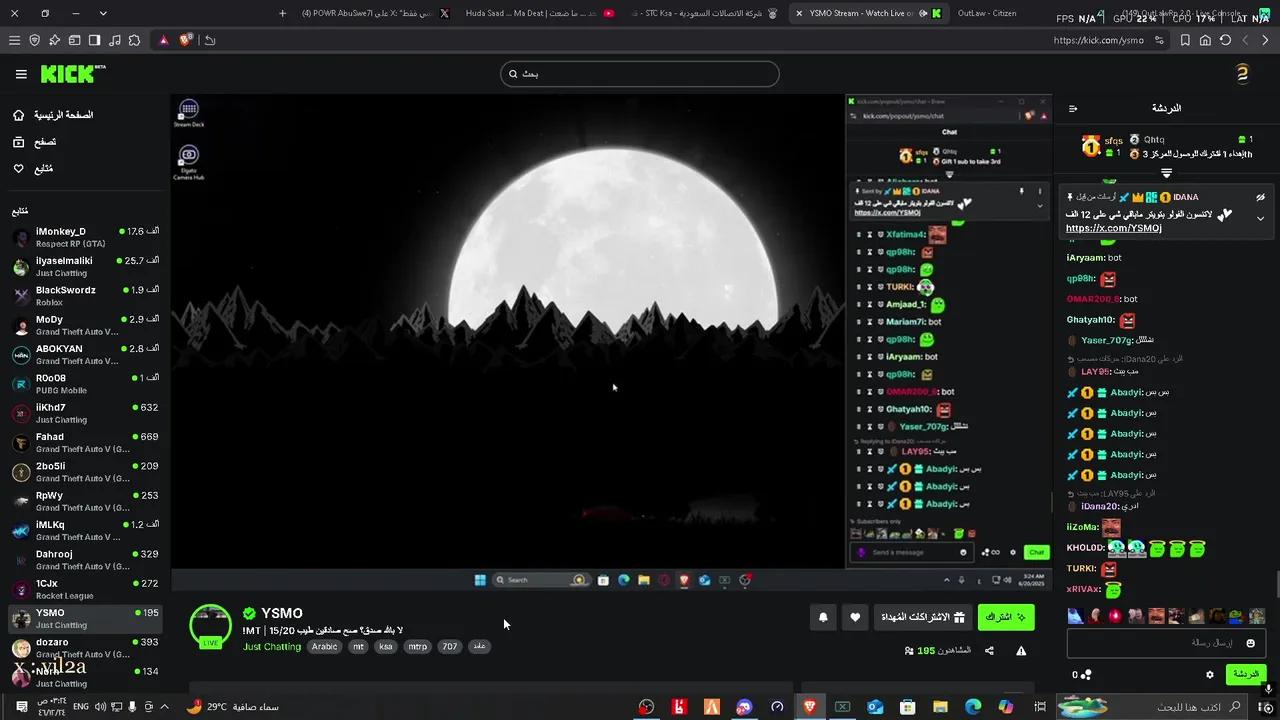
Task: Click username Ghatyah10 in chat
Action: pos(1090,320)
